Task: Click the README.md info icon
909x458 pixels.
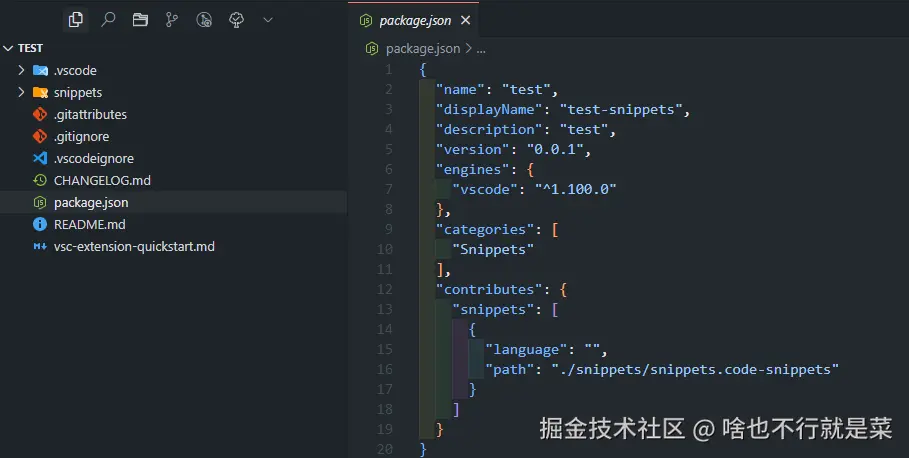Action: (40, 224)
